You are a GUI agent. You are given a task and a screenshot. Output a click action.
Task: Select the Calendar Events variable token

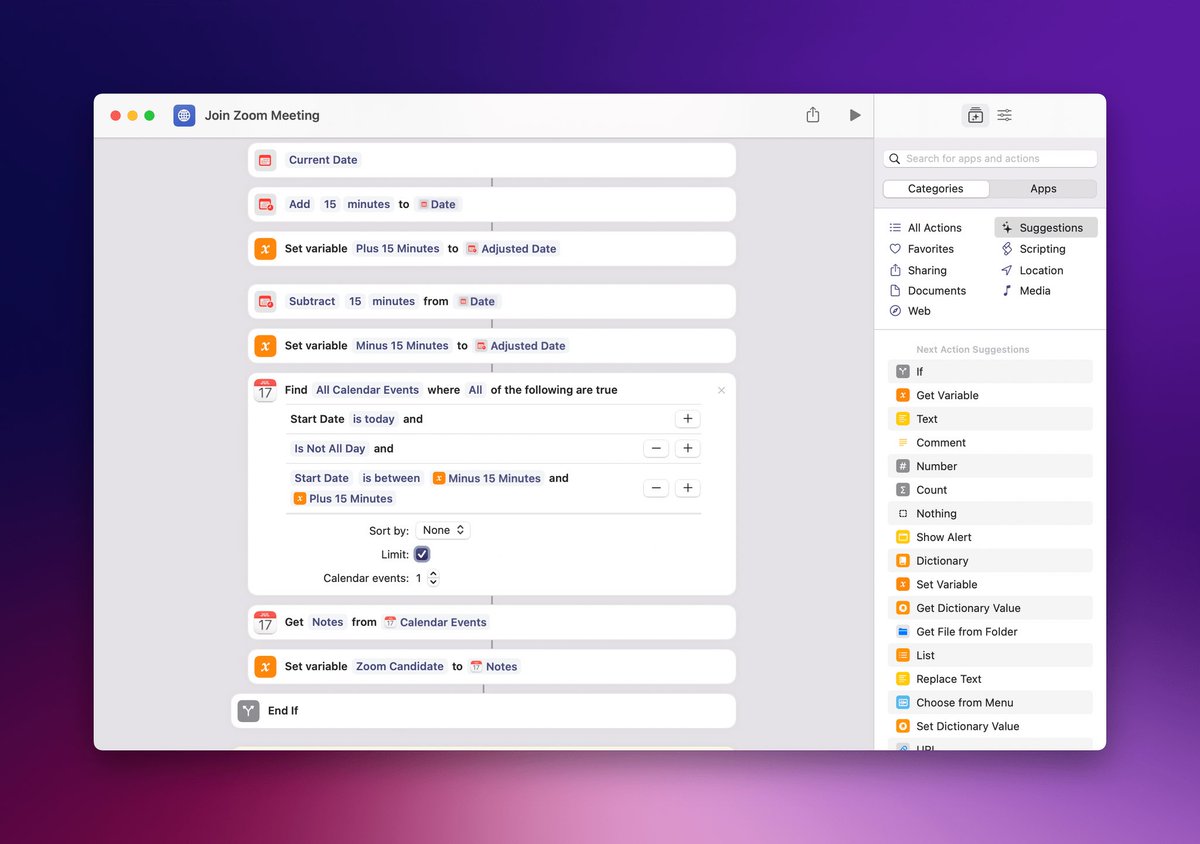[x=436, y=622]
